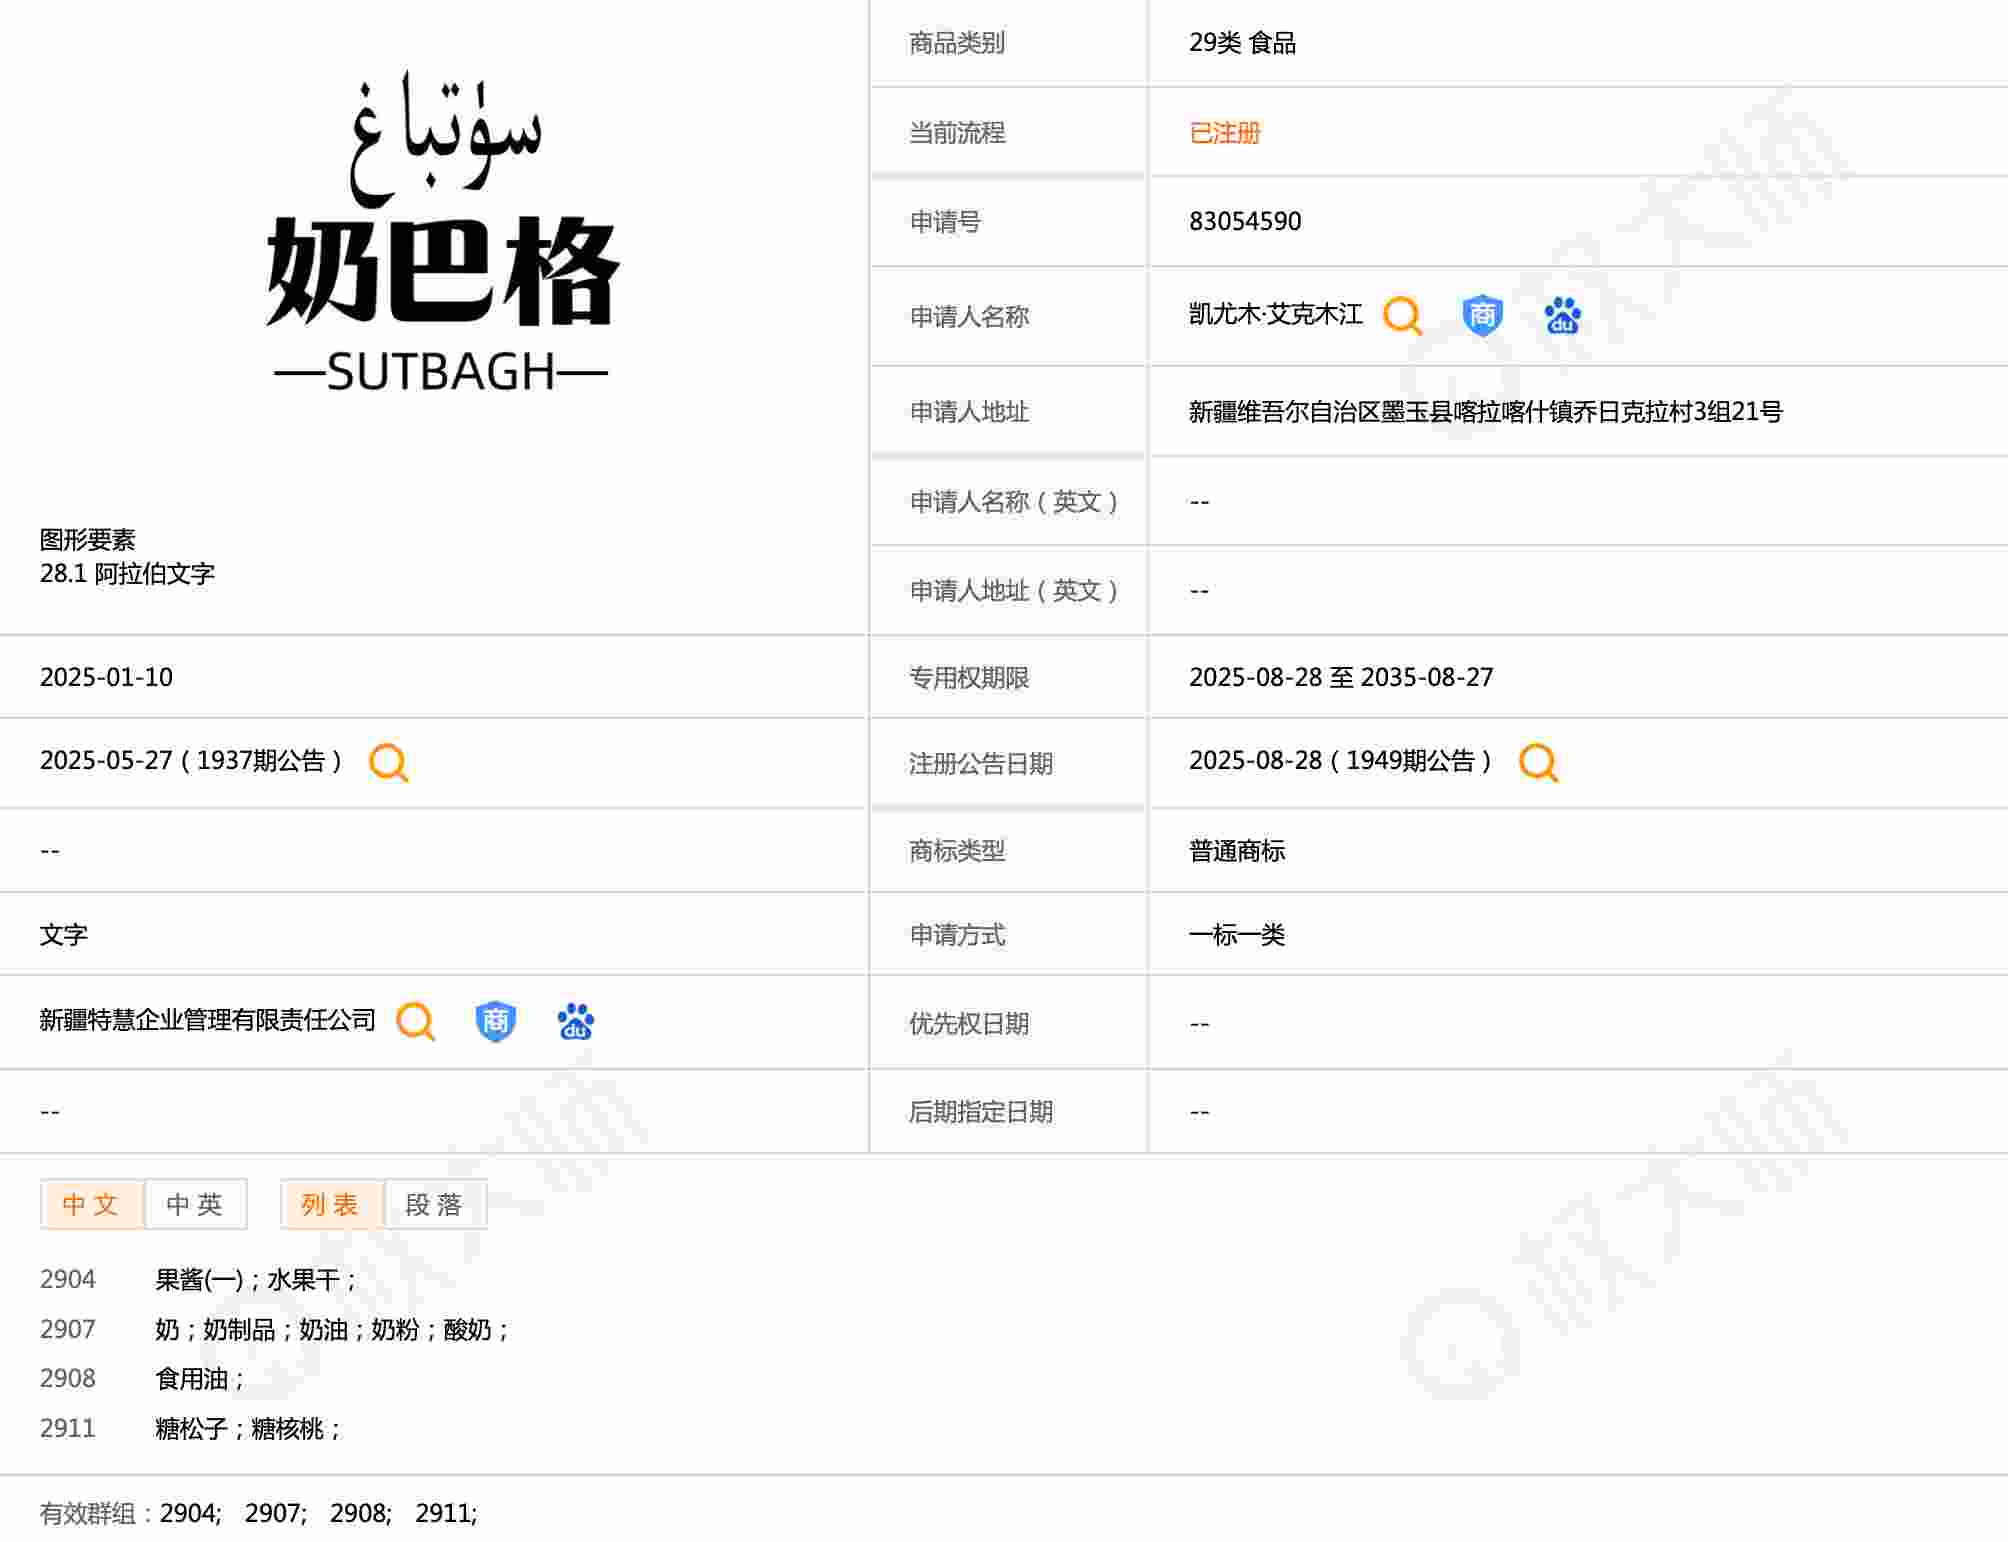Switch goods list to 中英 bilingual view
The image size is (2008, 1542).
coord(195,1204)
